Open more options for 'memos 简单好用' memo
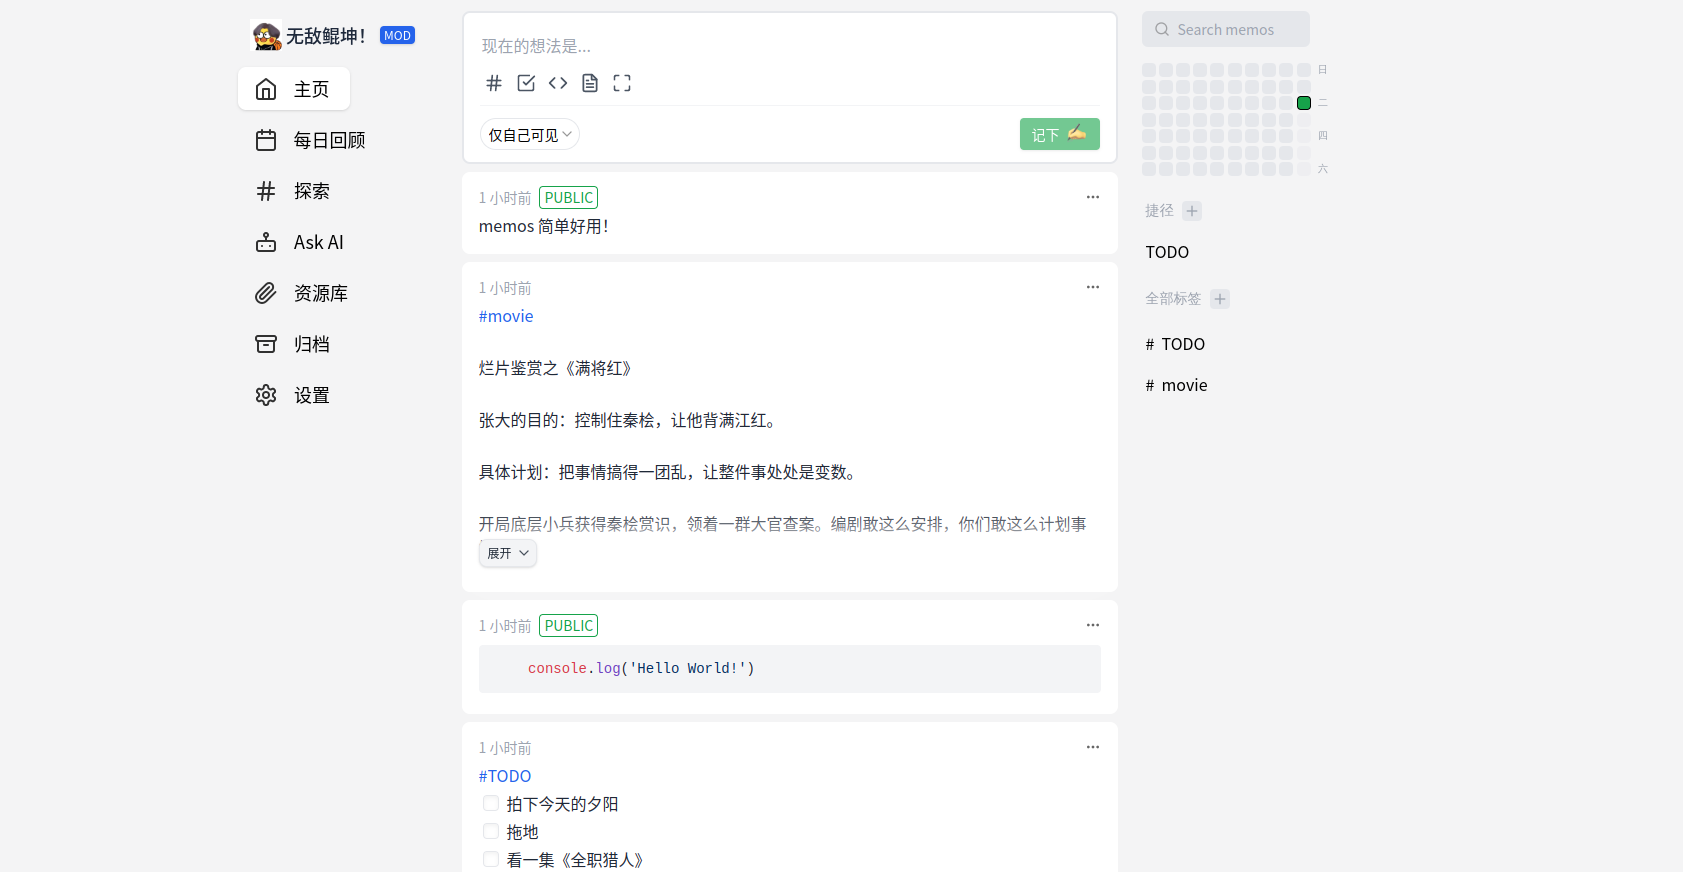The height and width of the screenshot is (872, 1683). click(1093, 197)
